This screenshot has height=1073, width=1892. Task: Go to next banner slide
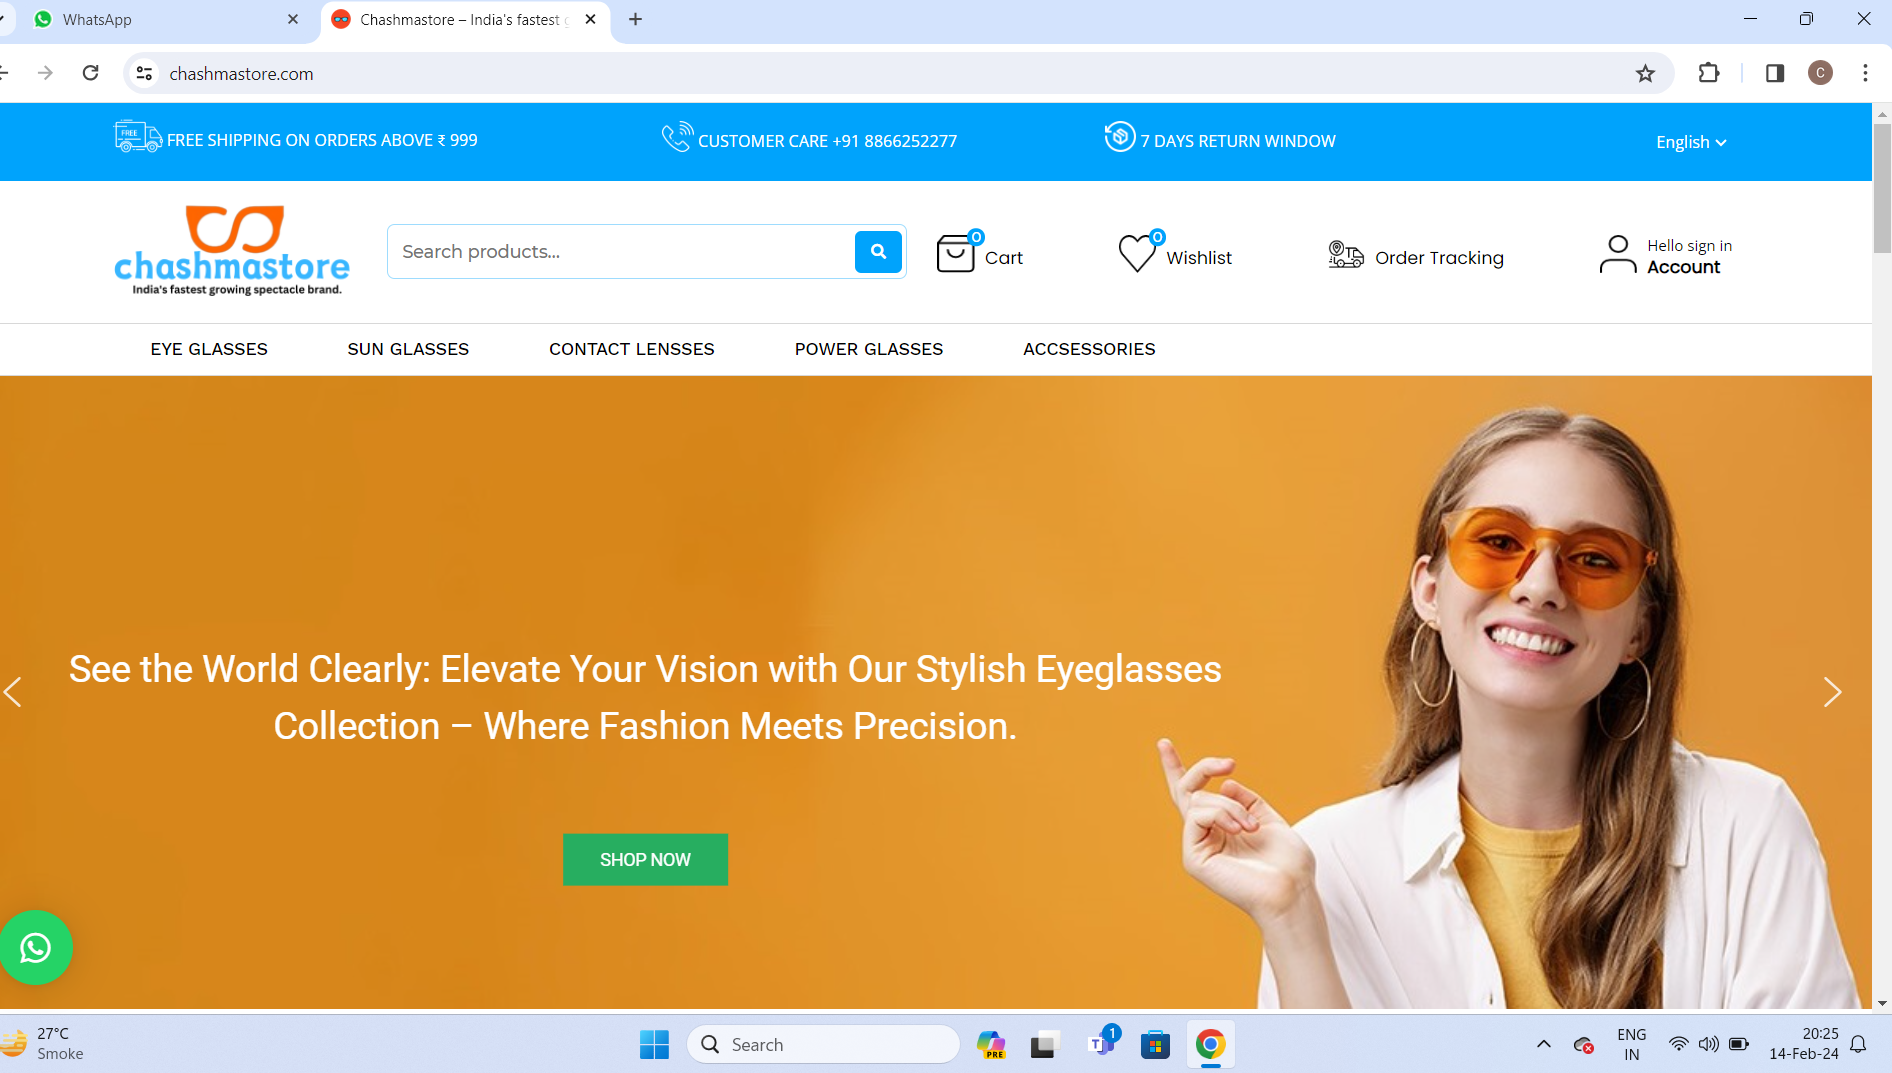1832,692
